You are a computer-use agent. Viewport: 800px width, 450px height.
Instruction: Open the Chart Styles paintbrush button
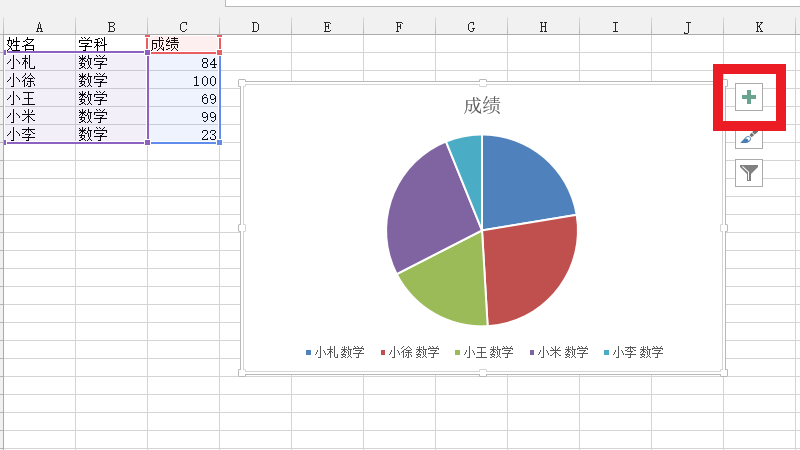click(750, 138)
